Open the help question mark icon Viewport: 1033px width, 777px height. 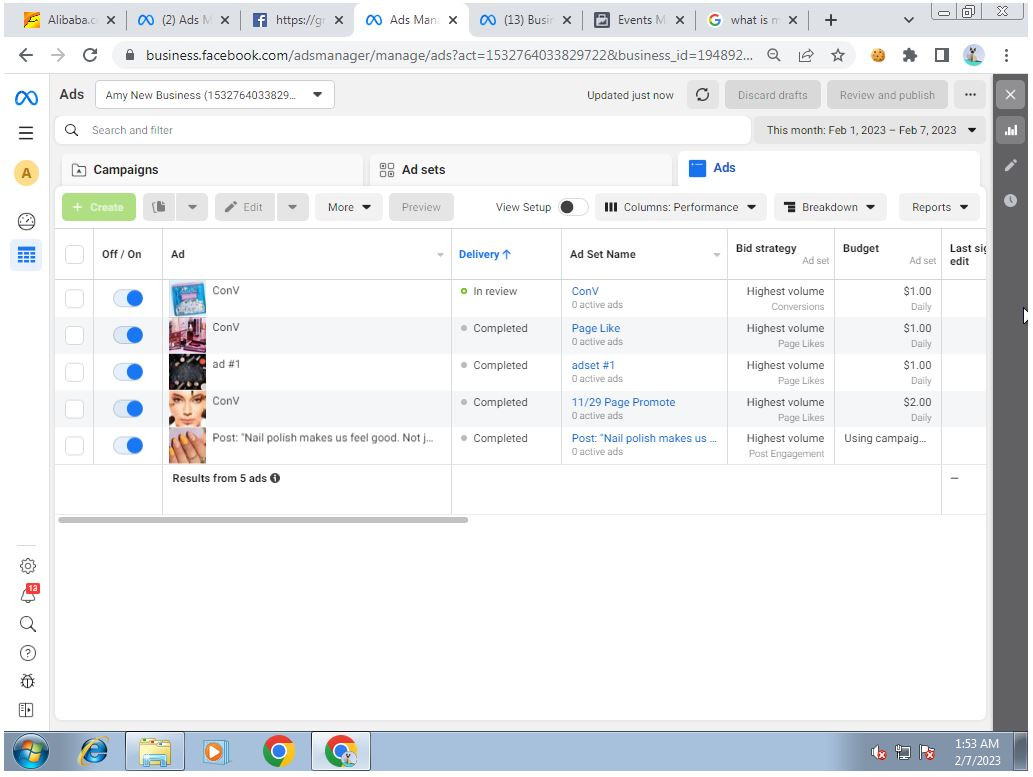pyautogui.click(x=28, y=653)
